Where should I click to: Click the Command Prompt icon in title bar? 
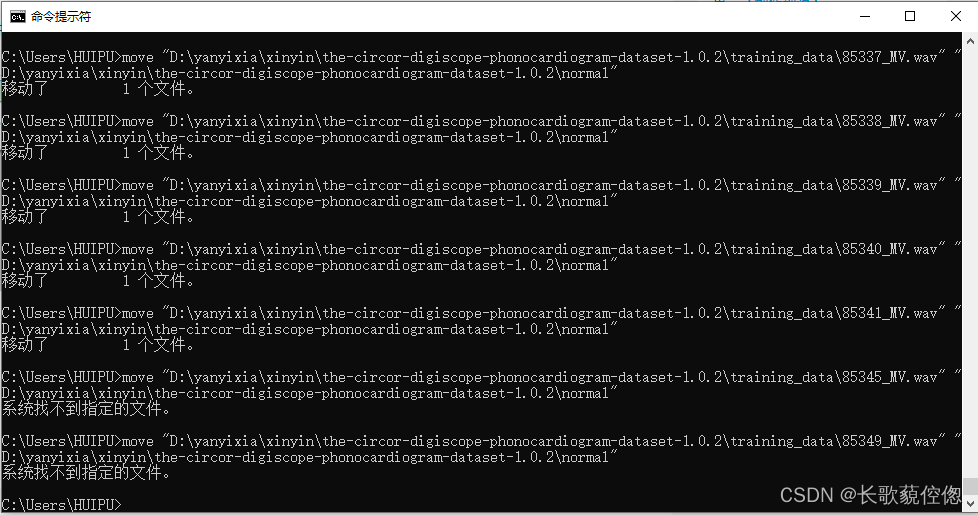(17, 16)
